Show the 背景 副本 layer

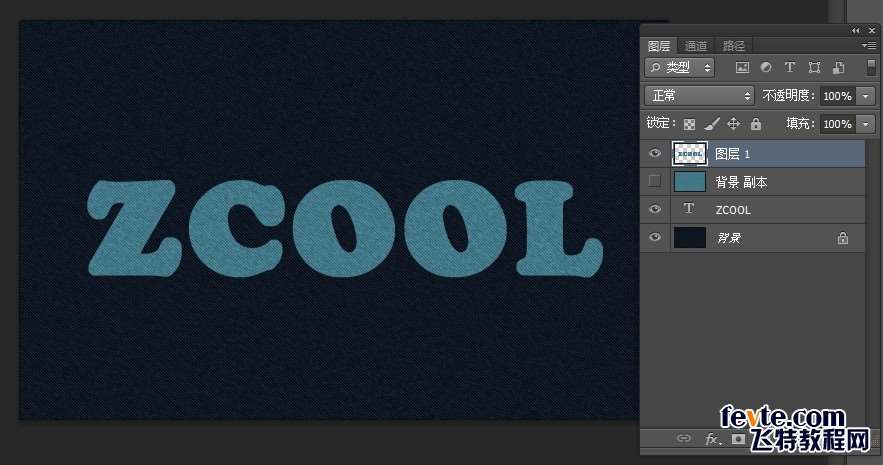pos(655,182)
